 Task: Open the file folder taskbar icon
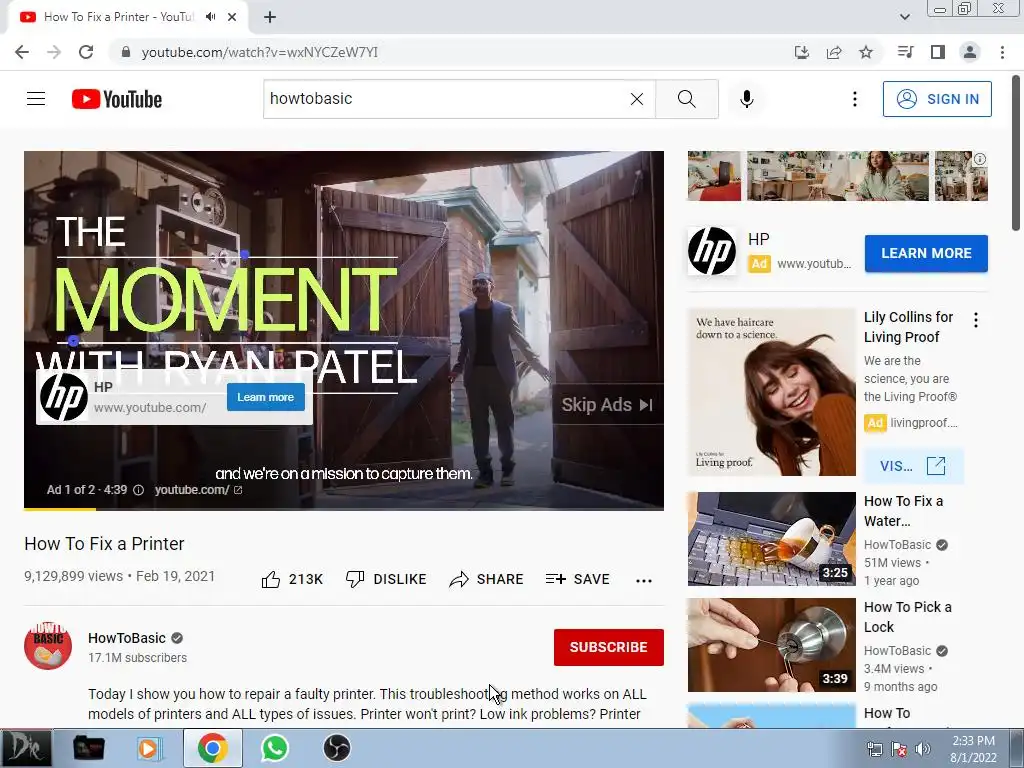(x=88, y=748)
